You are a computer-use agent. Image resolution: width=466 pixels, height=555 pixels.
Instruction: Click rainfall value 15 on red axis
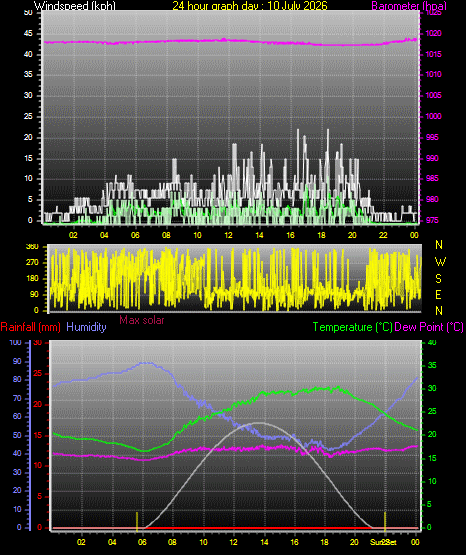(x=38, y=436)
